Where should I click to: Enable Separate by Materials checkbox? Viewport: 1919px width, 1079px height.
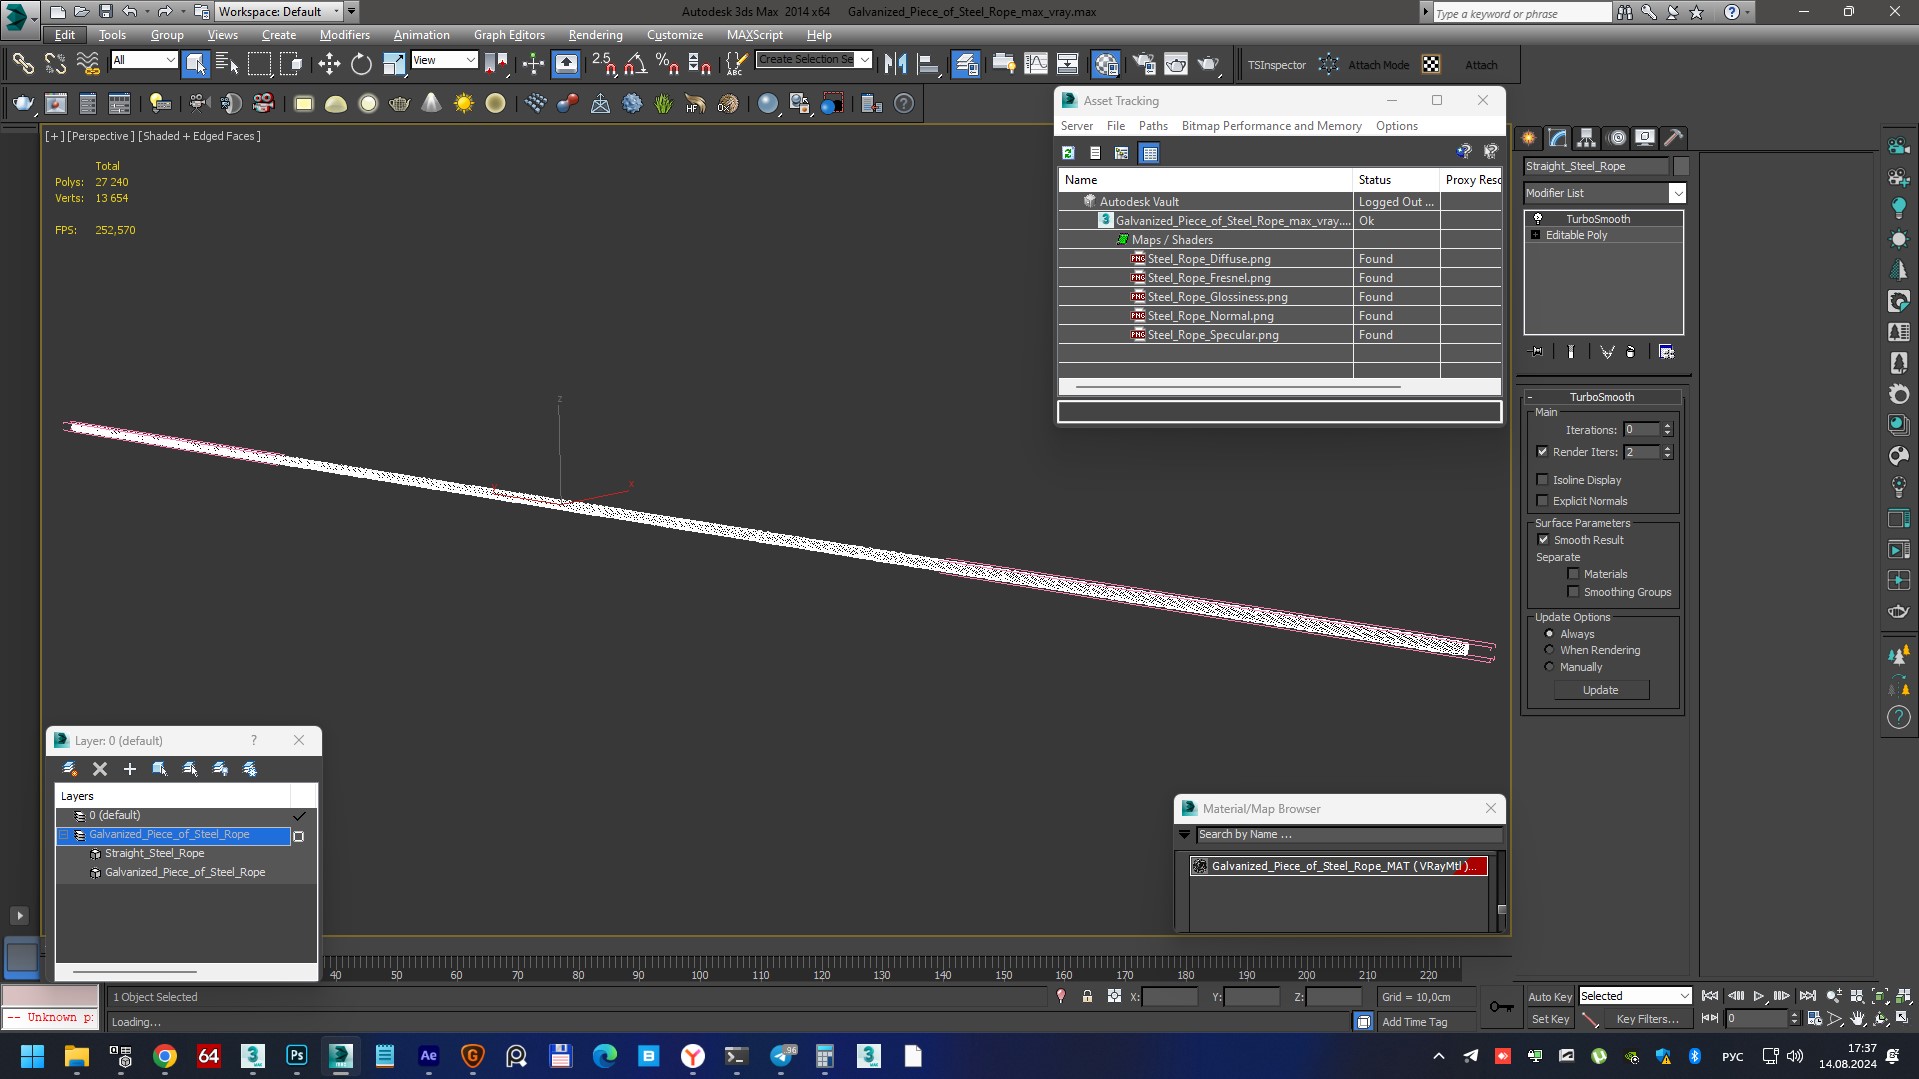click(1573, 574)
